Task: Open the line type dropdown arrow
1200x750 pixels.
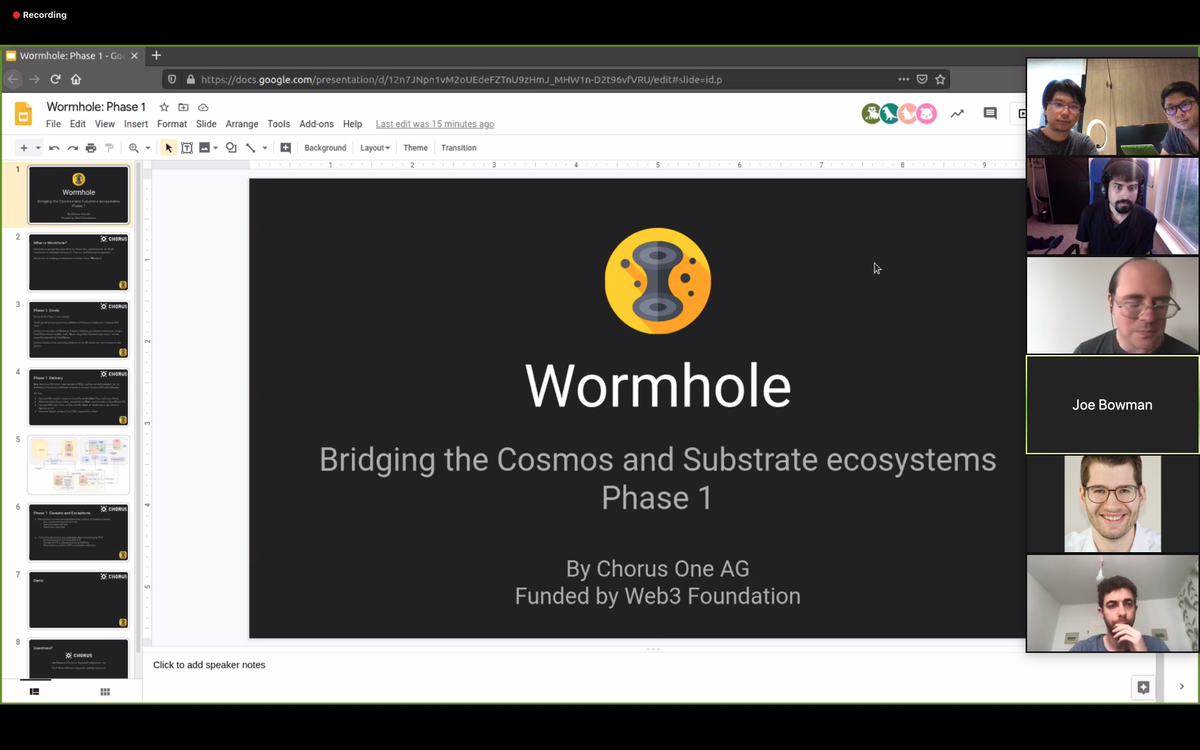Action: pyautogui.click(x=265, y=148)
